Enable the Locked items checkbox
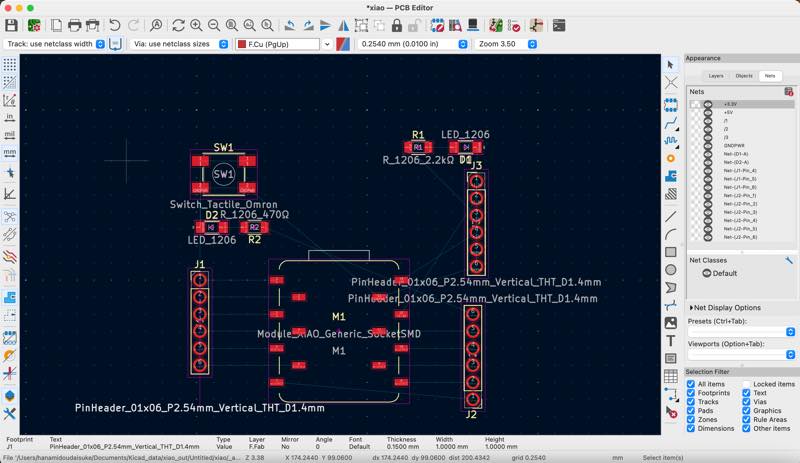Viewport: 800px width, 463px height. (x=746, y=384)
